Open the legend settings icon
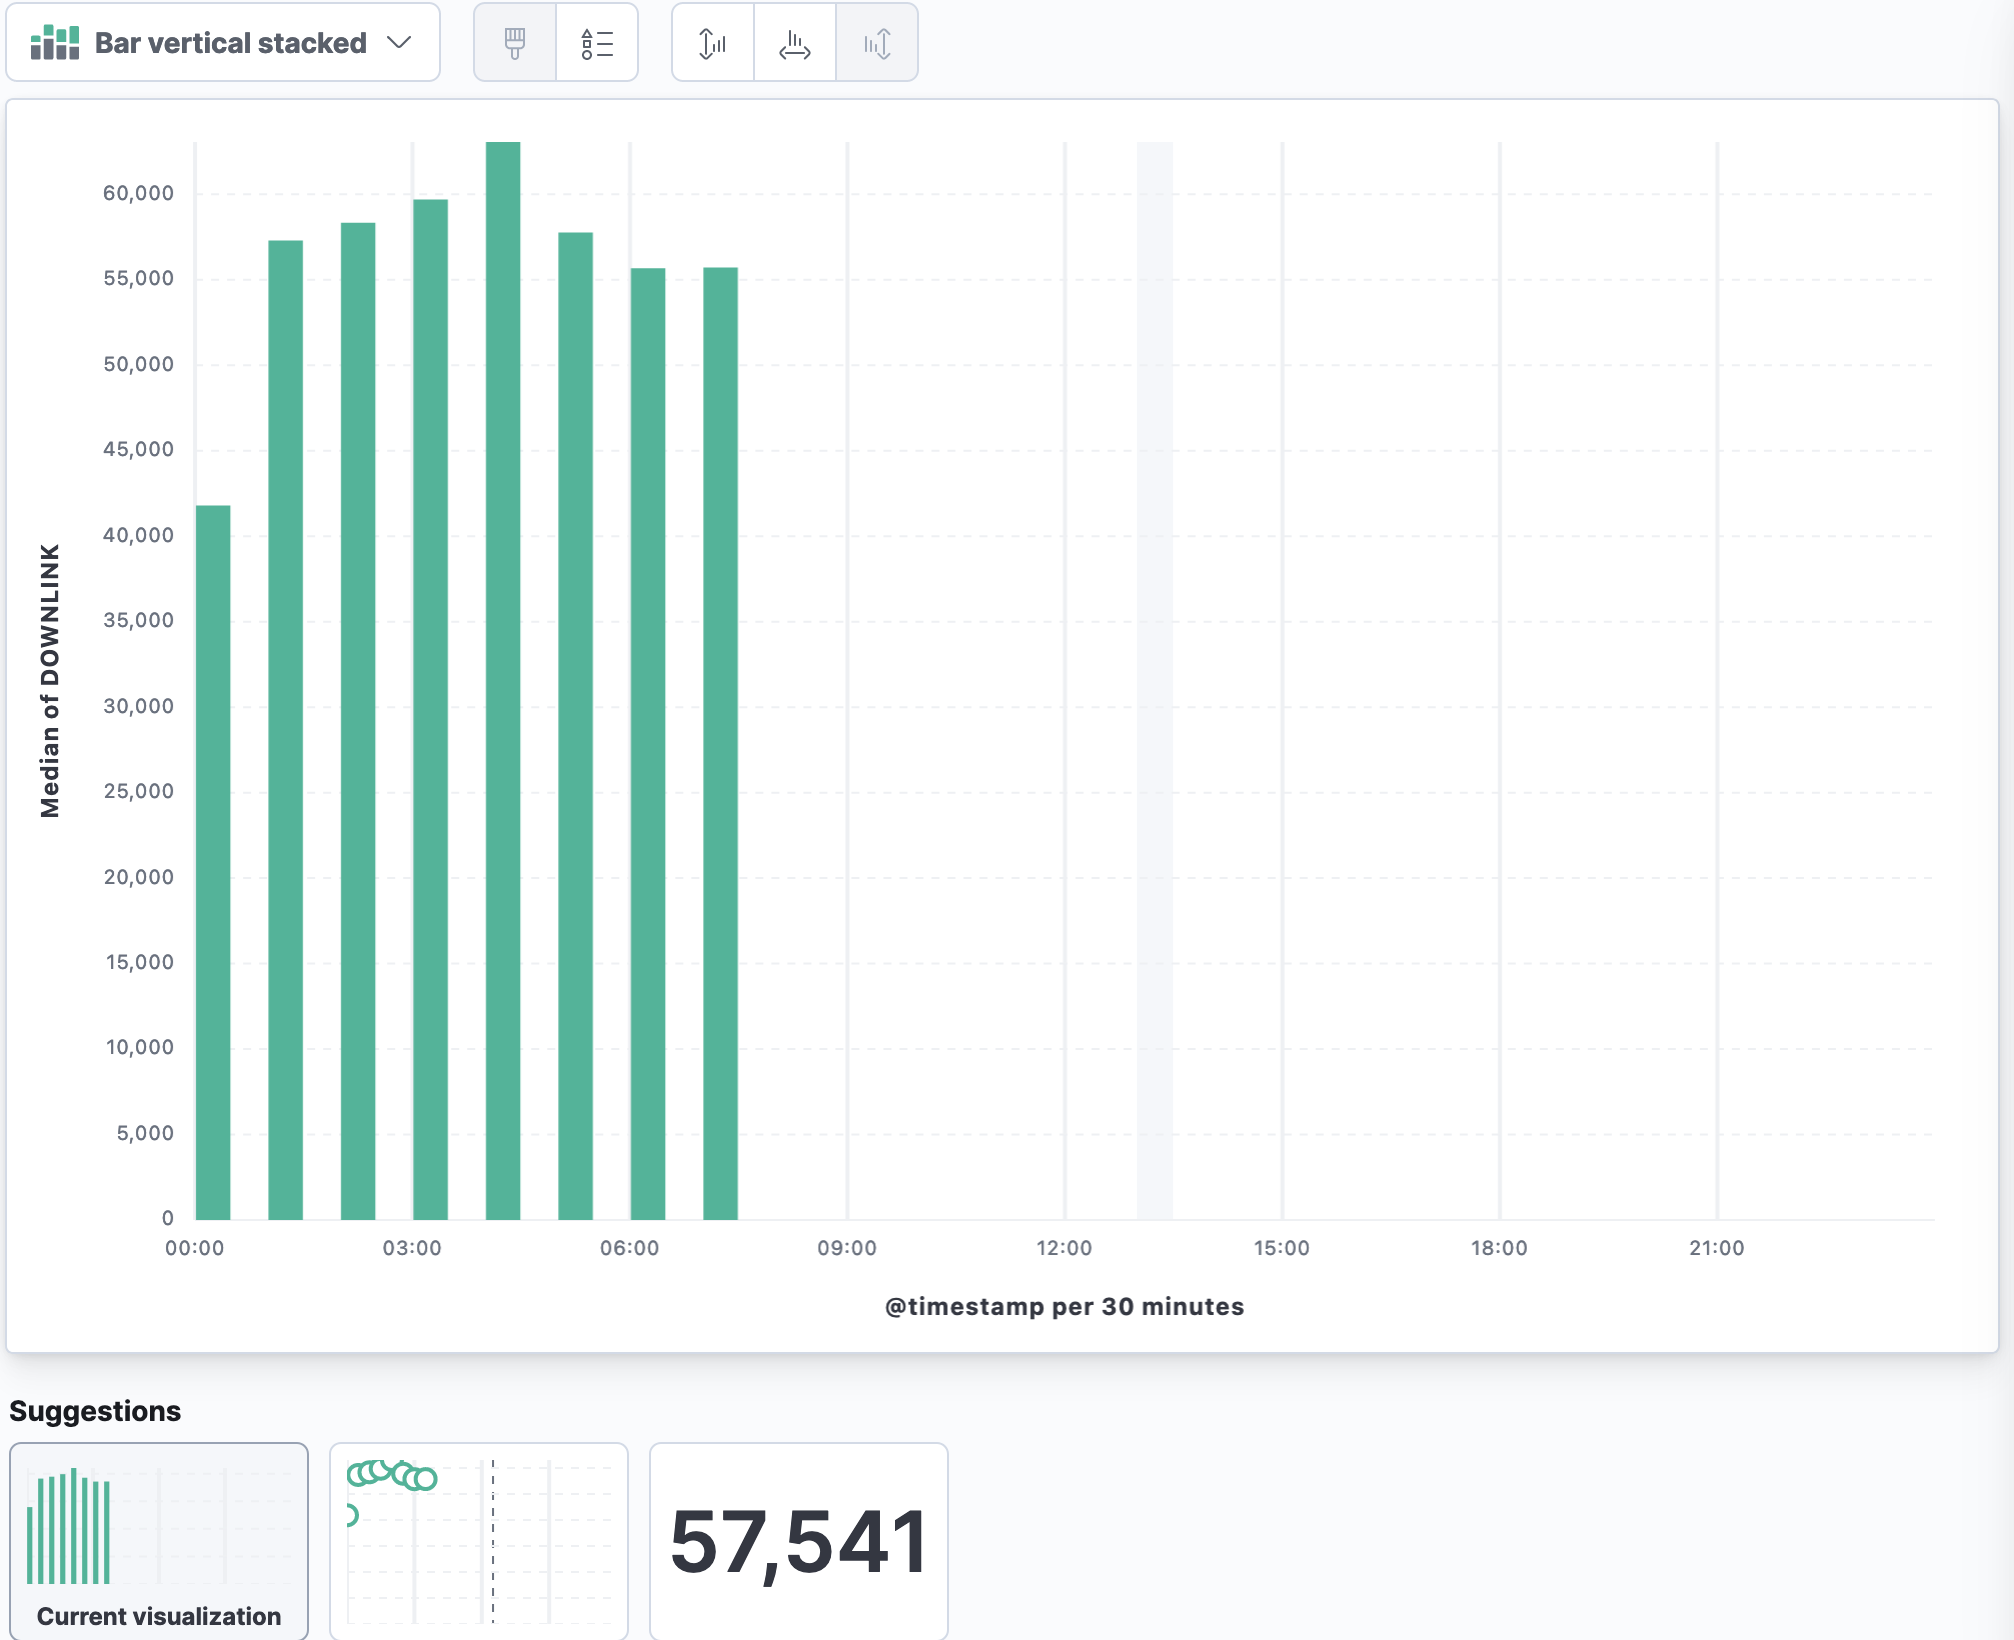Viewport: 2014px width, 1640px height. click(x=597, y=43)
